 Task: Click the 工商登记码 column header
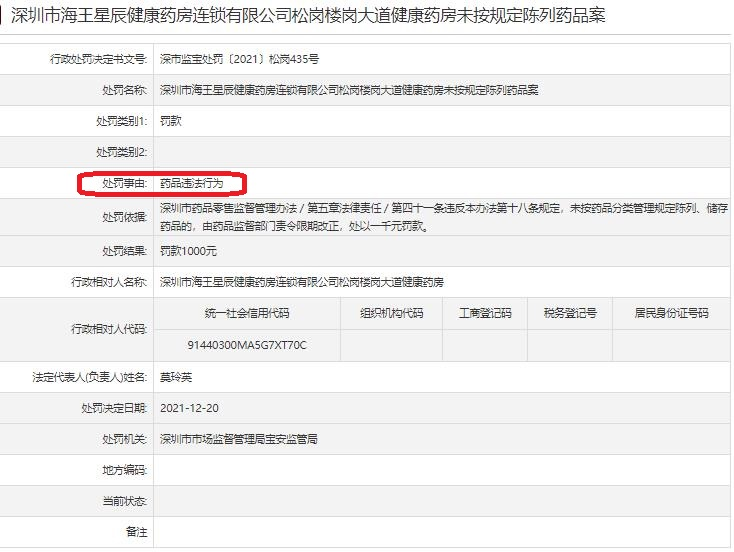485,313
